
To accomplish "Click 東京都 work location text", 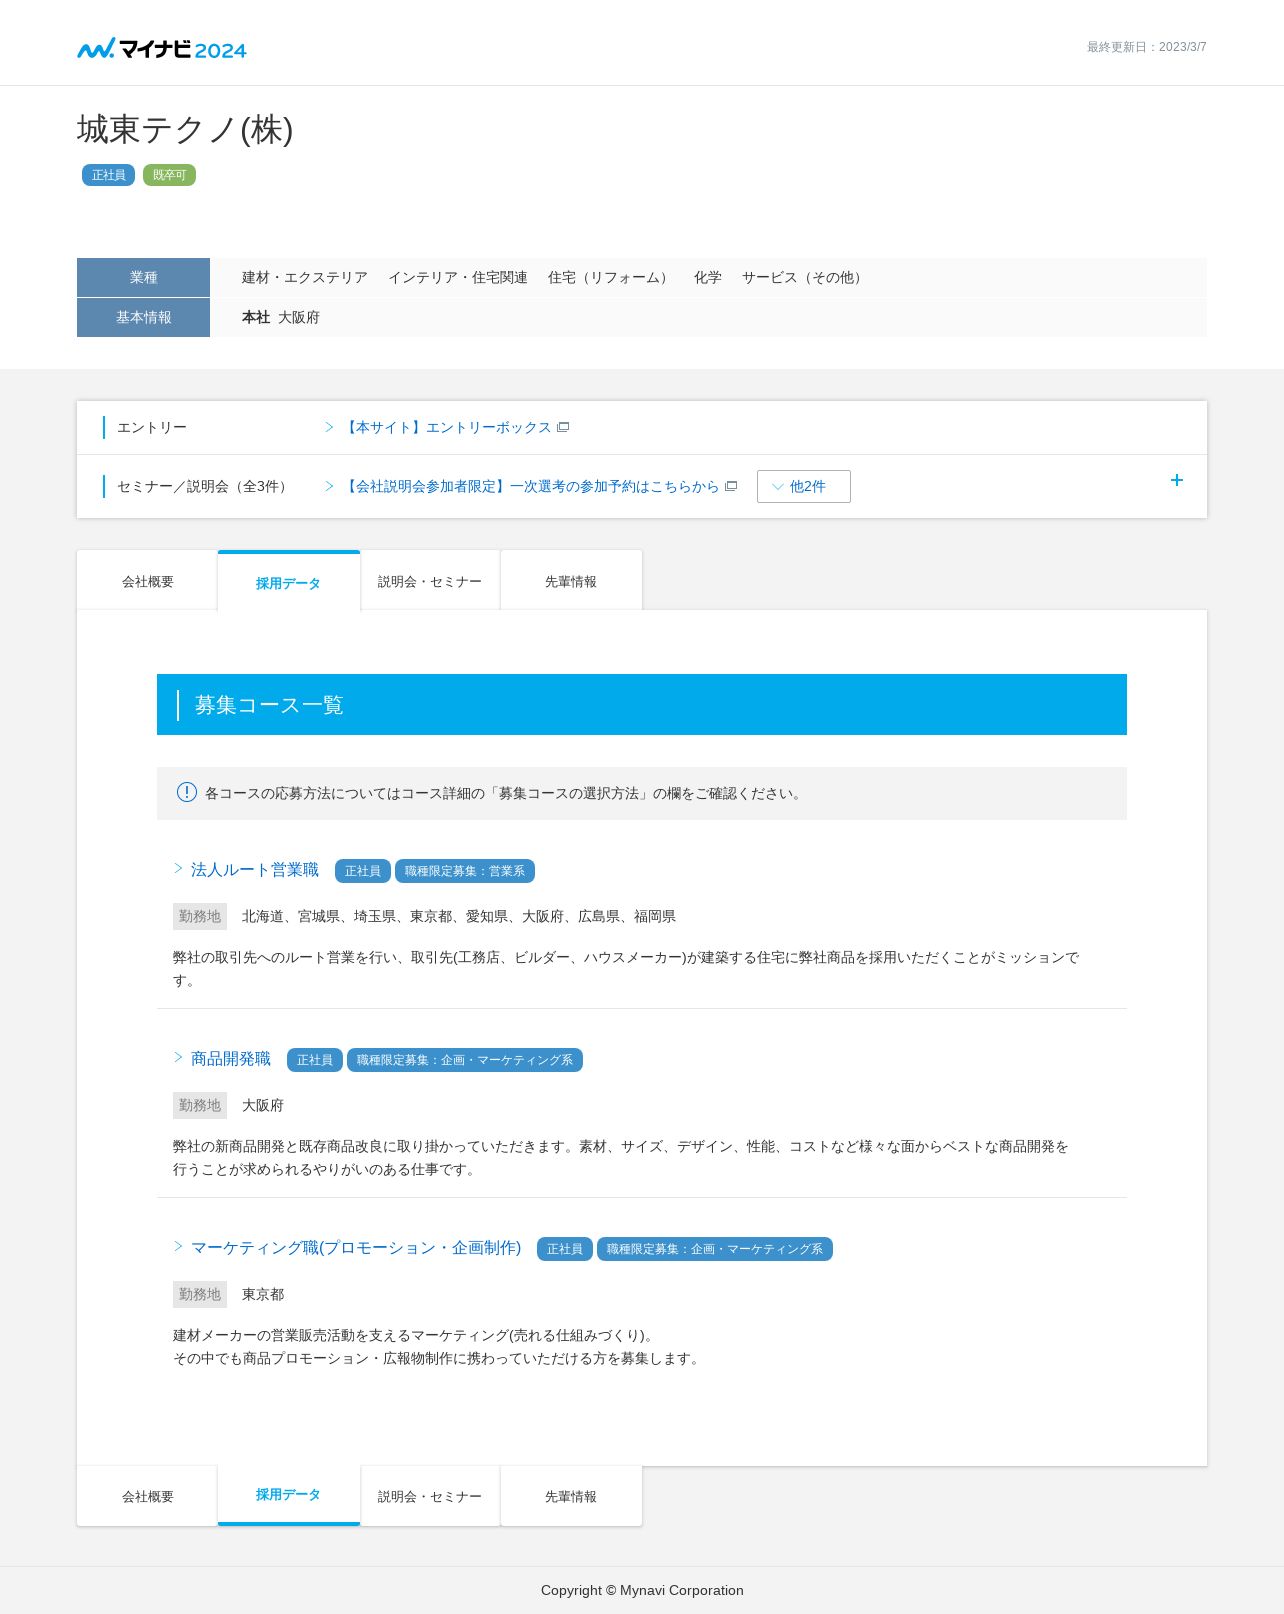I will [x=263, y=1294].
